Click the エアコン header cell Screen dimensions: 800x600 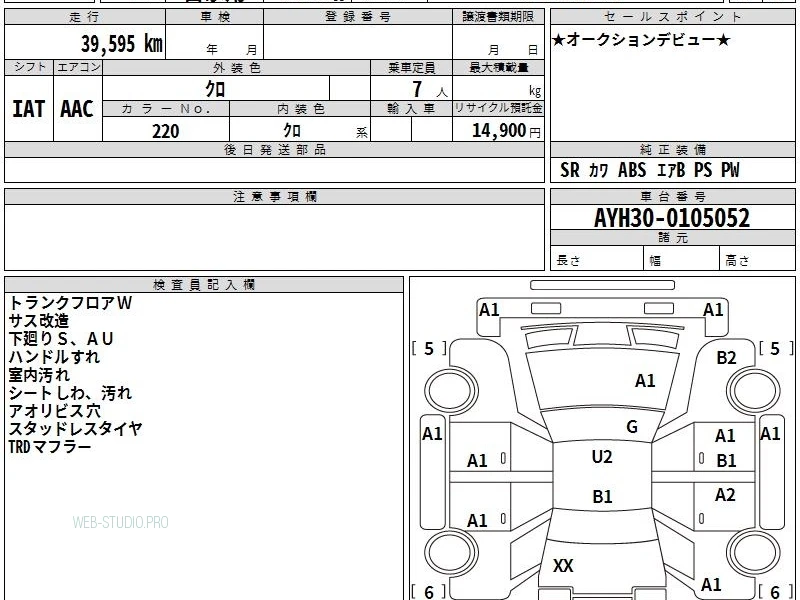coord(79,67)
